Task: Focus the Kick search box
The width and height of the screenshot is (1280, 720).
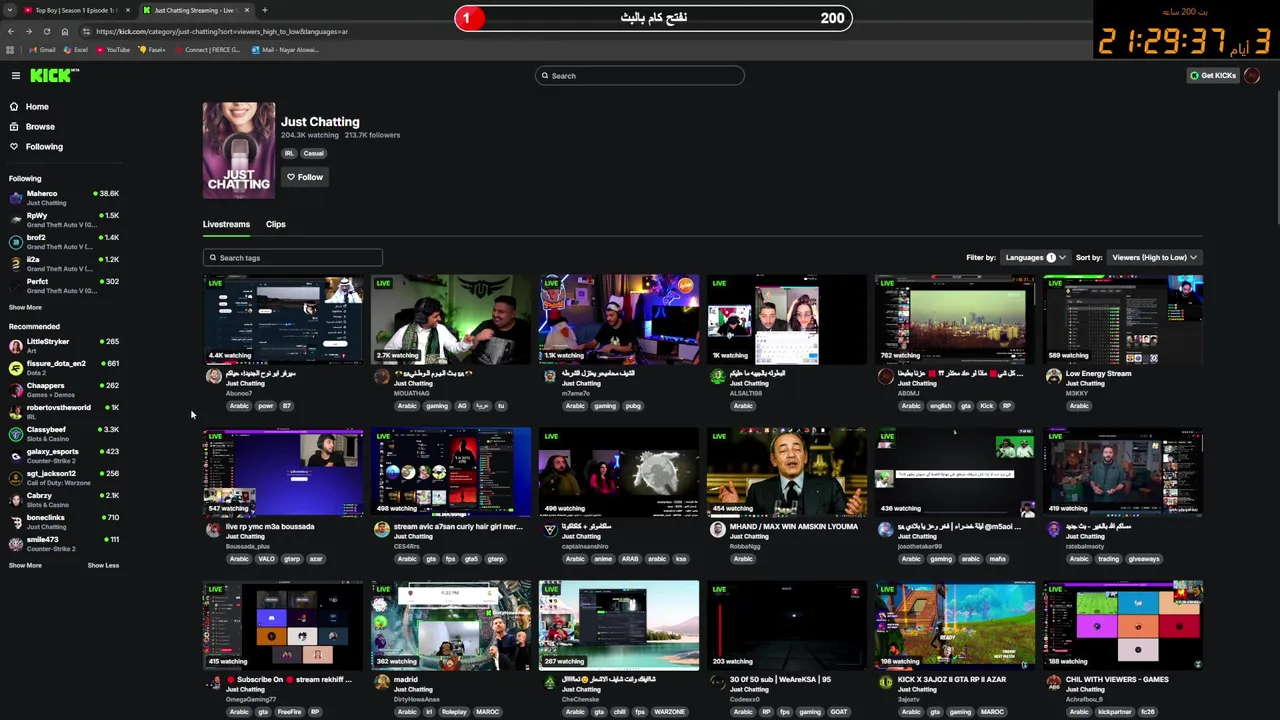Action: pyautogui.click(x=640, y=76)
